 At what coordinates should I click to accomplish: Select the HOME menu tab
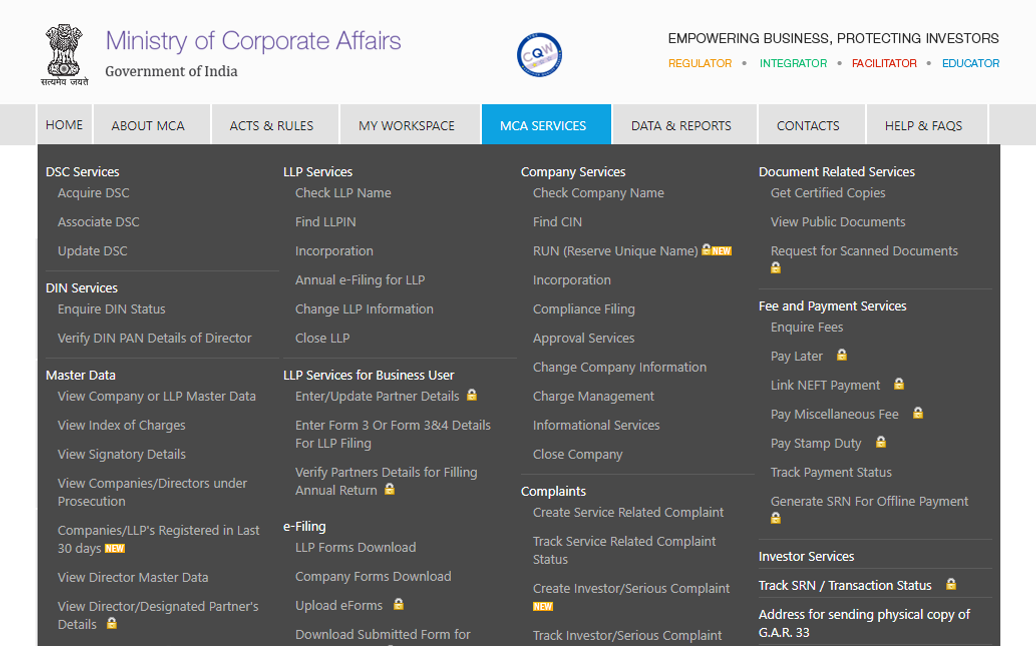coord(64,124)
